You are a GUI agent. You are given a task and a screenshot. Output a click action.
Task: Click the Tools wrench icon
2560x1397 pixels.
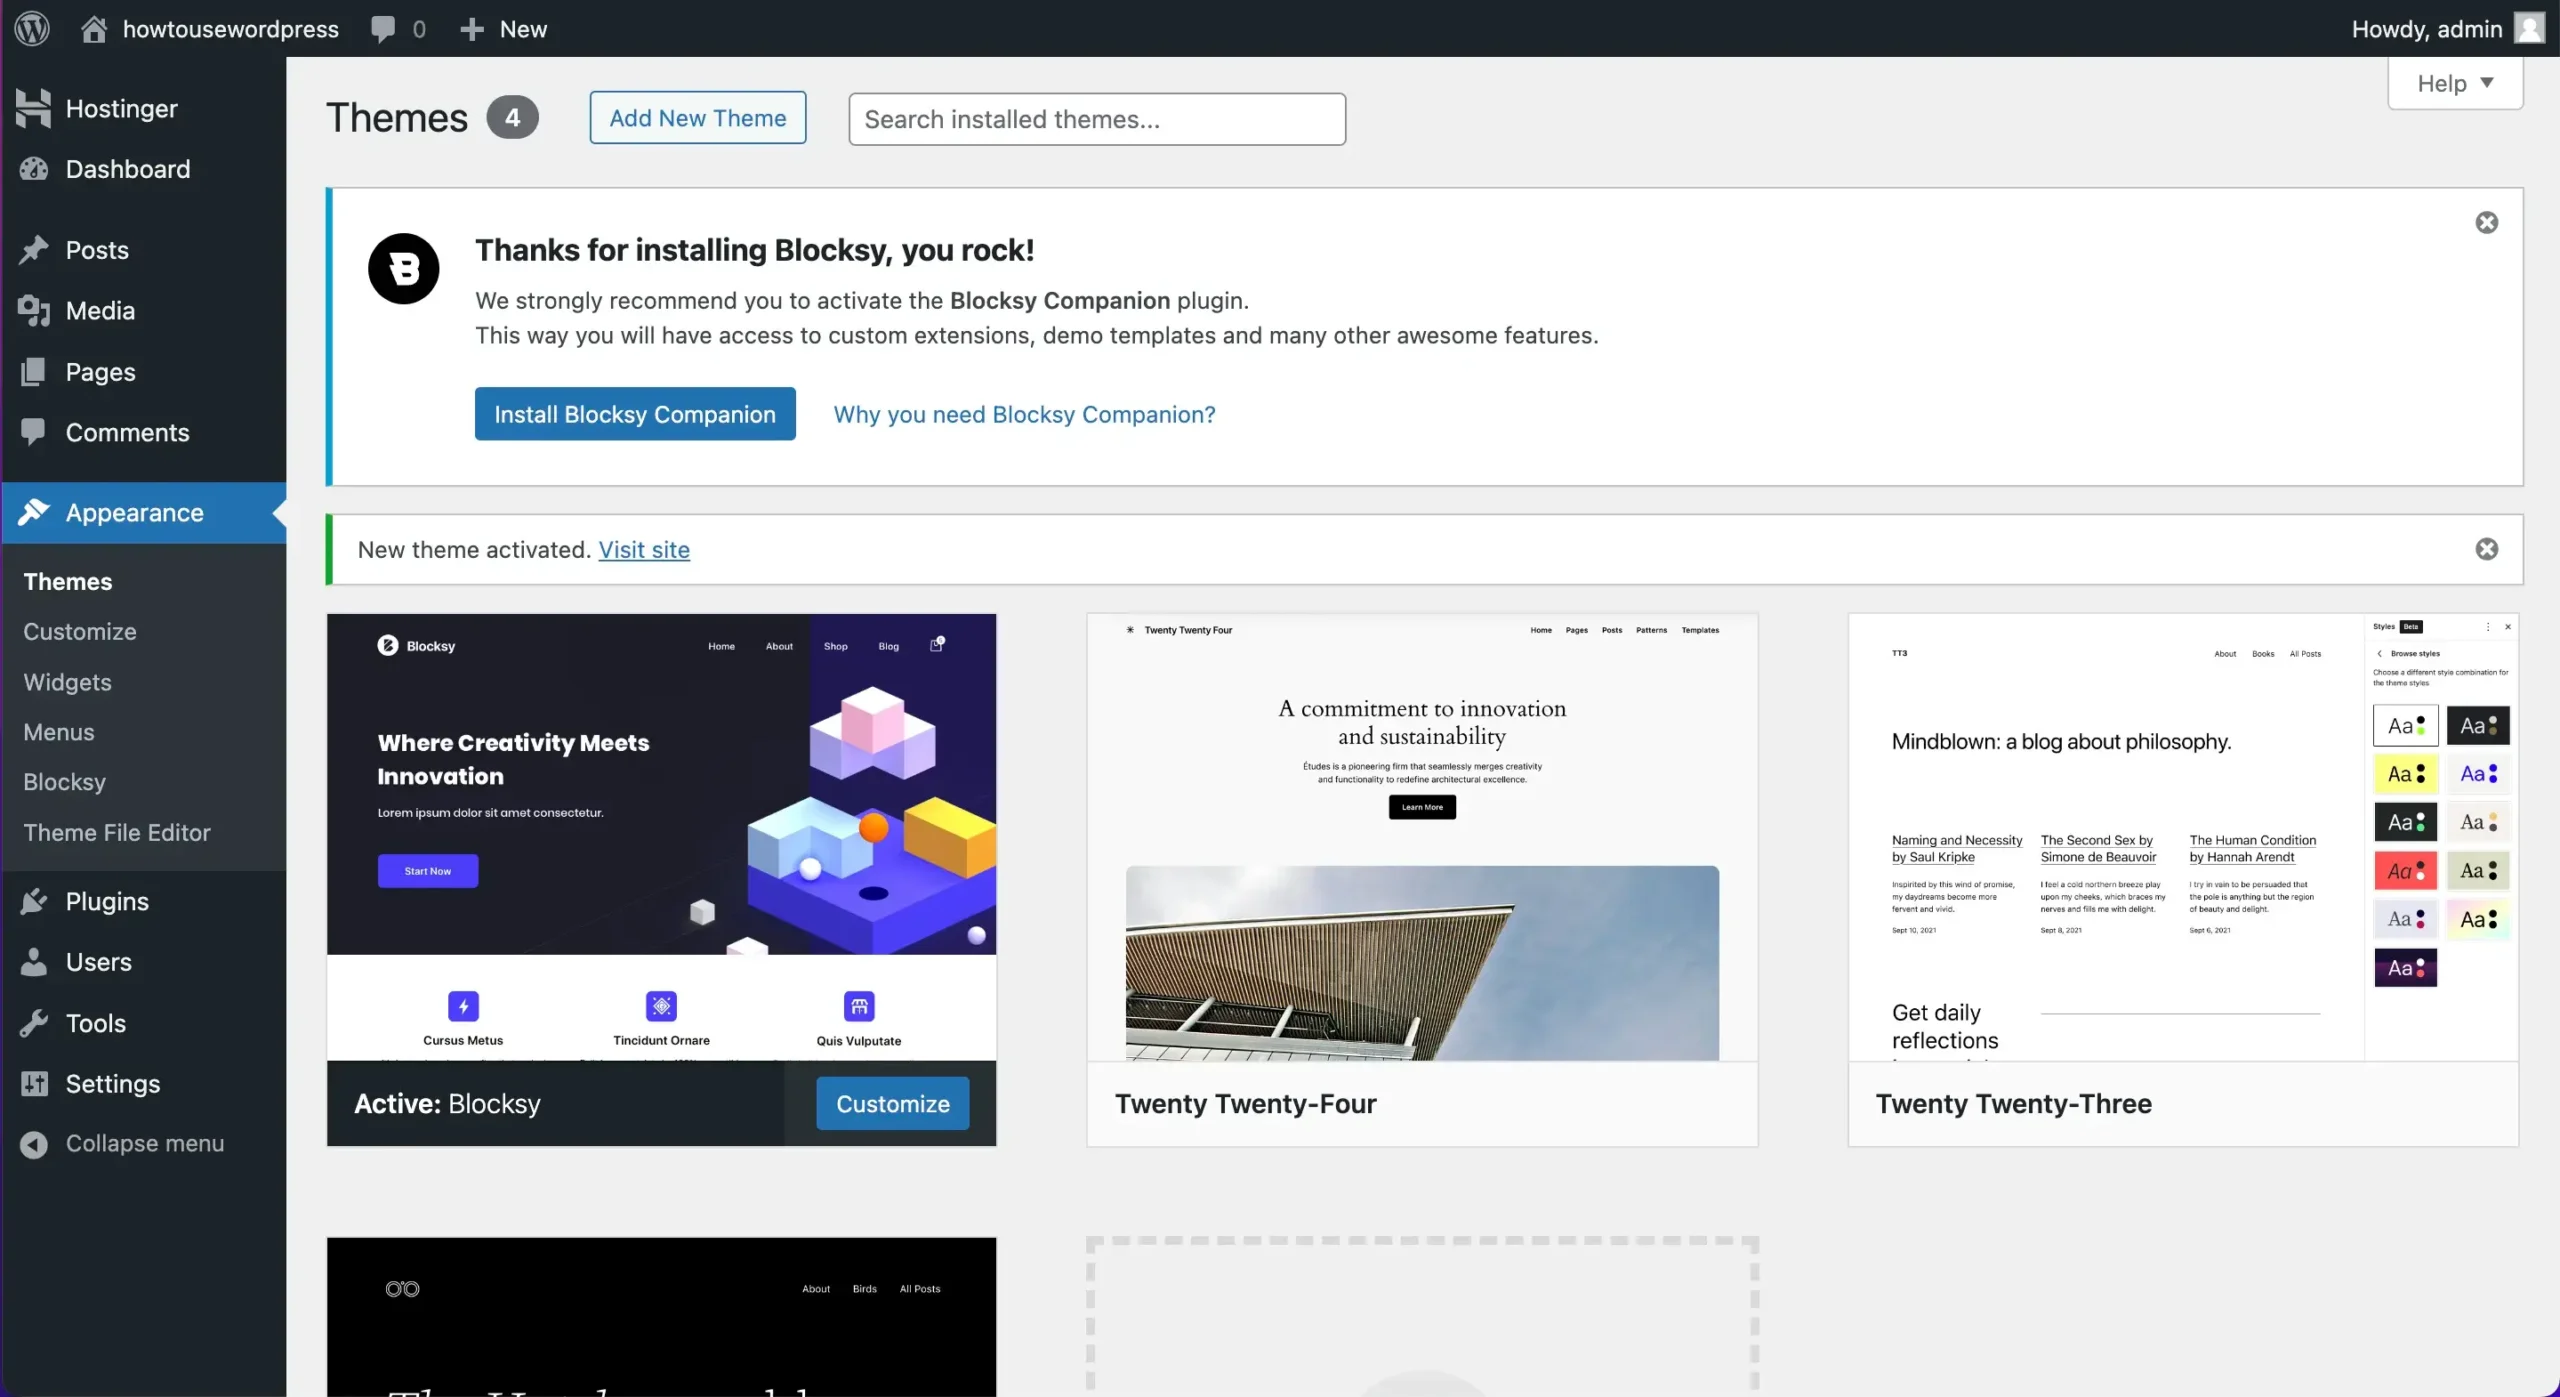[x=33, y=1023]
